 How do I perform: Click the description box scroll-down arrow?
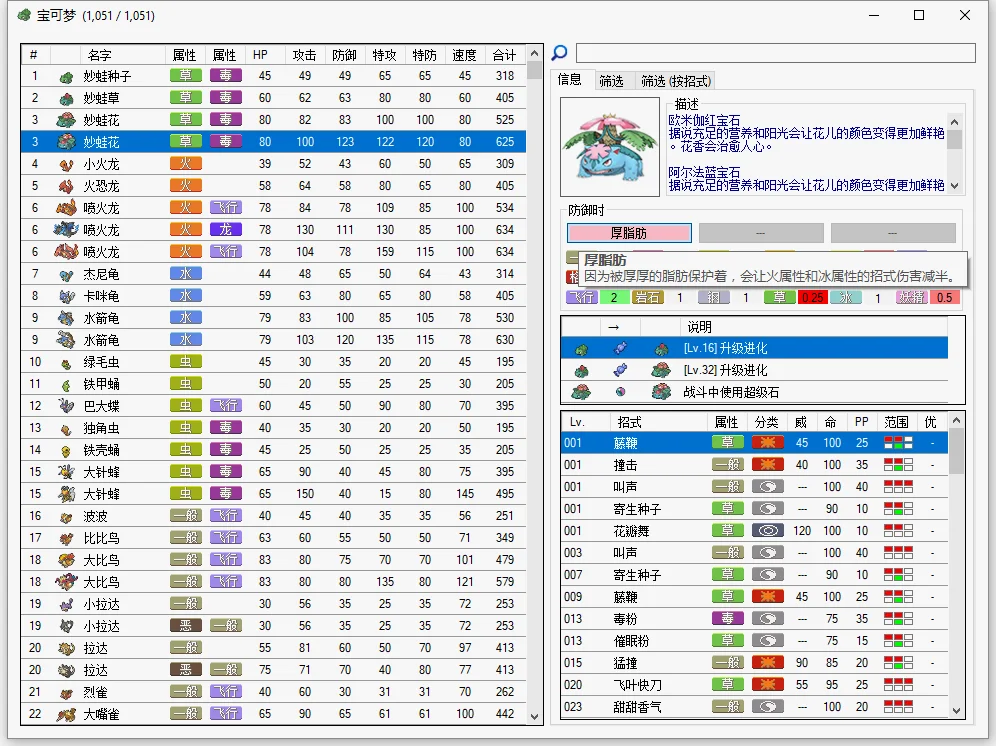tap(954, 186)
